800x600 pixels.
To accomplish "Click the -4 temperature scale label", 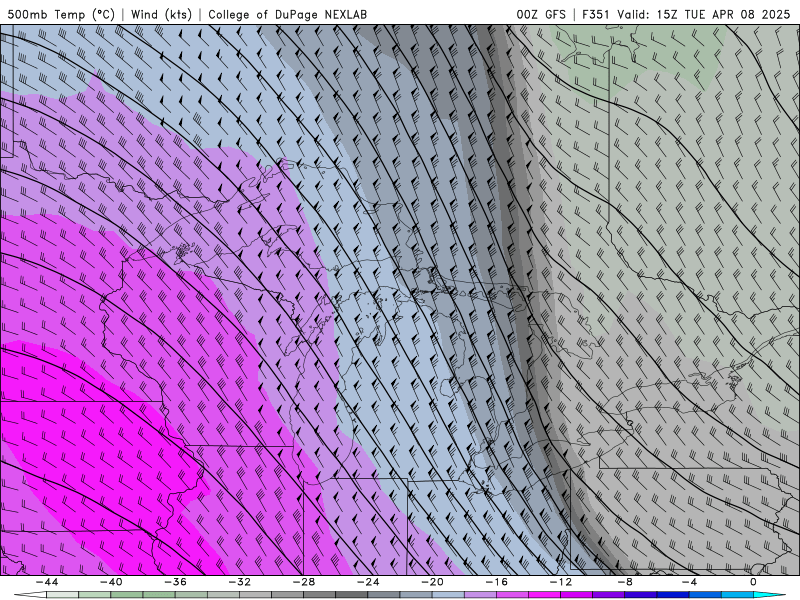I will [x=689, y=582].
